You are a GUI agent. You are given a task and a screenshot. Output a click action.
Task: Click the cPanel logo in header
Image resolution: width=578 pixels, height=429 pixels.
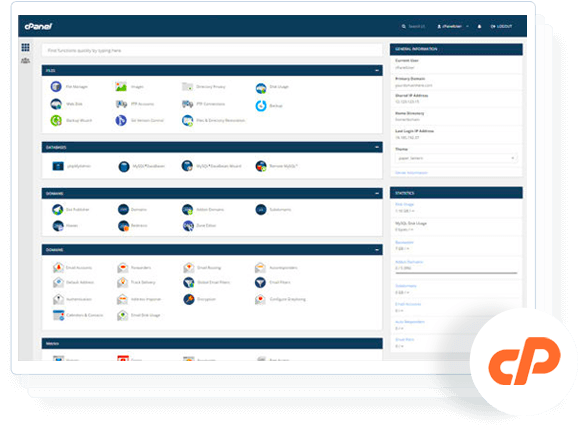(38, 26)
